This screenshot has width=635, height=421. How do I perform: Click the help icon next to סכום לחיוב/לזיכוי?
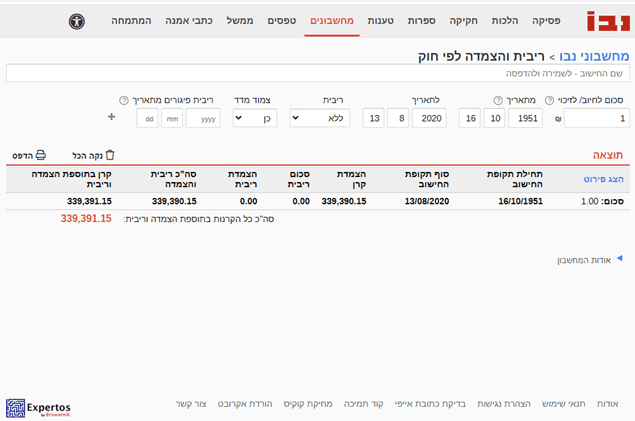pos(549,100)
